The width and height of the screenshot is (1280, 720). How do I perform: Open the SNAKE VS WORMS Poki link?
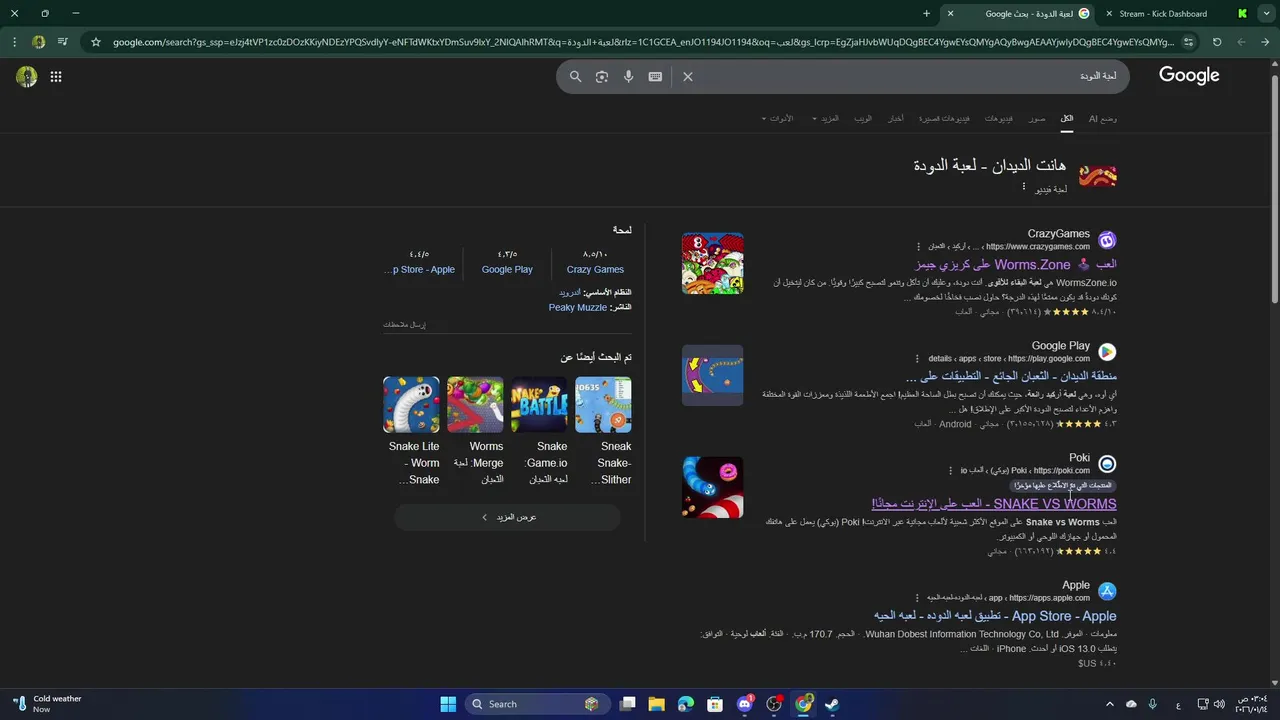coord(994,504)
